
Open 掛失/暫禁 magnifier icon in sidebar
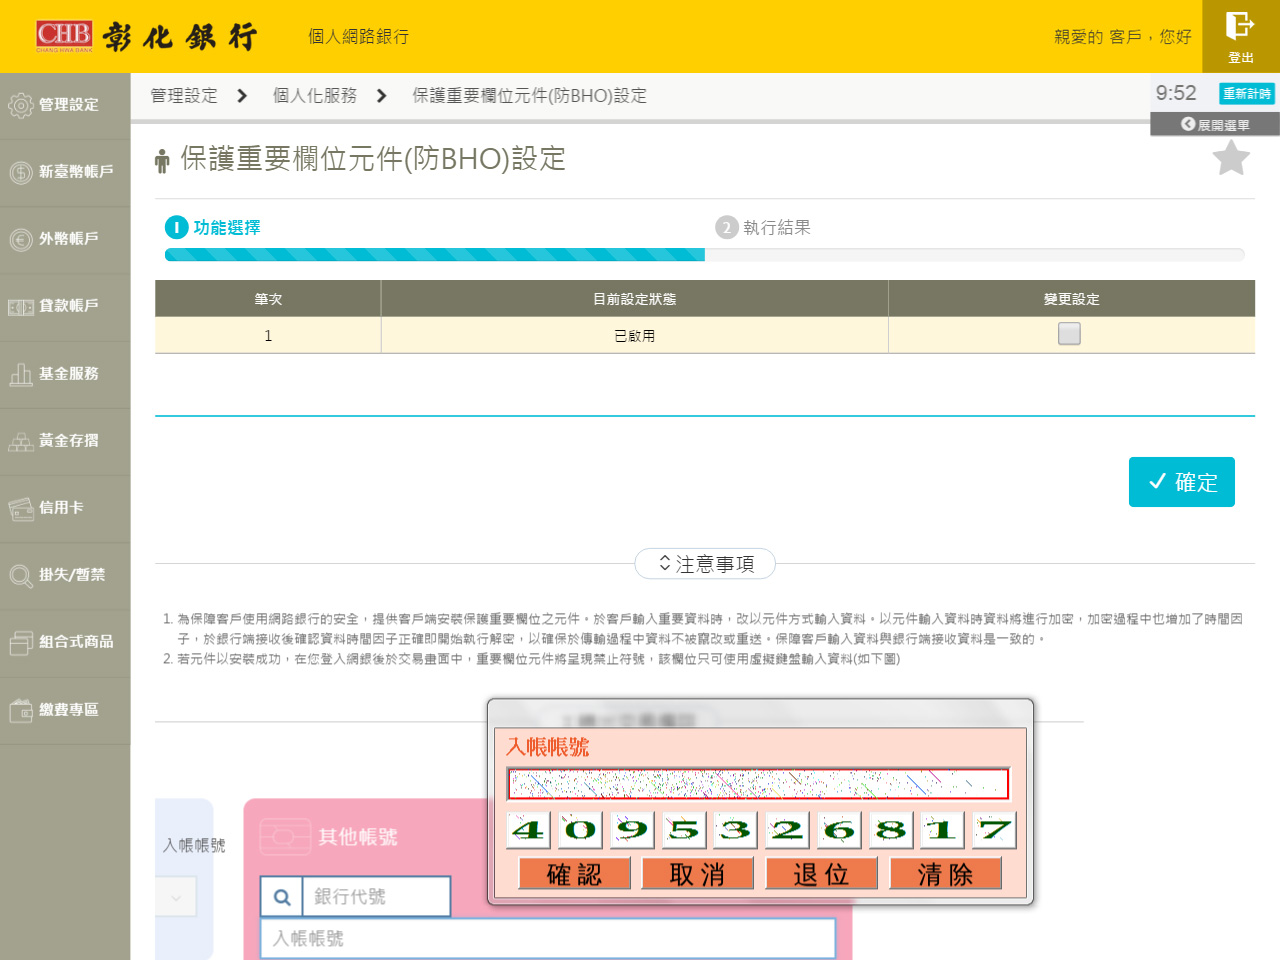click(x=21, y=575)
